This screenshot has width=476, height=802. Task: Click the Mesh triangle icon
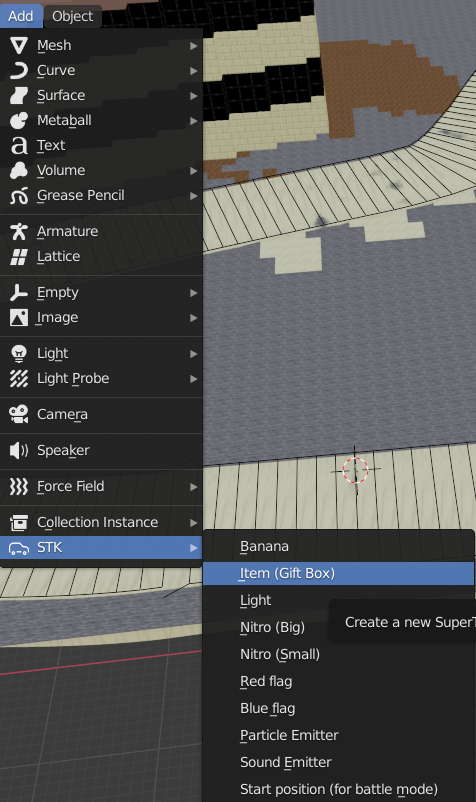pyautogui.click(x=19, y=46)
